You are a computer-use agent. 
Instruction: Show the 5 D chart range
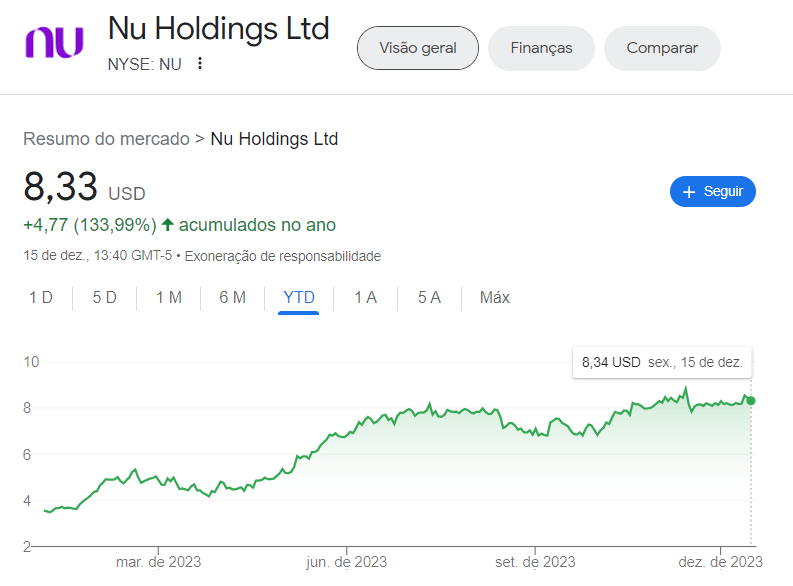[x=105, y=297]
